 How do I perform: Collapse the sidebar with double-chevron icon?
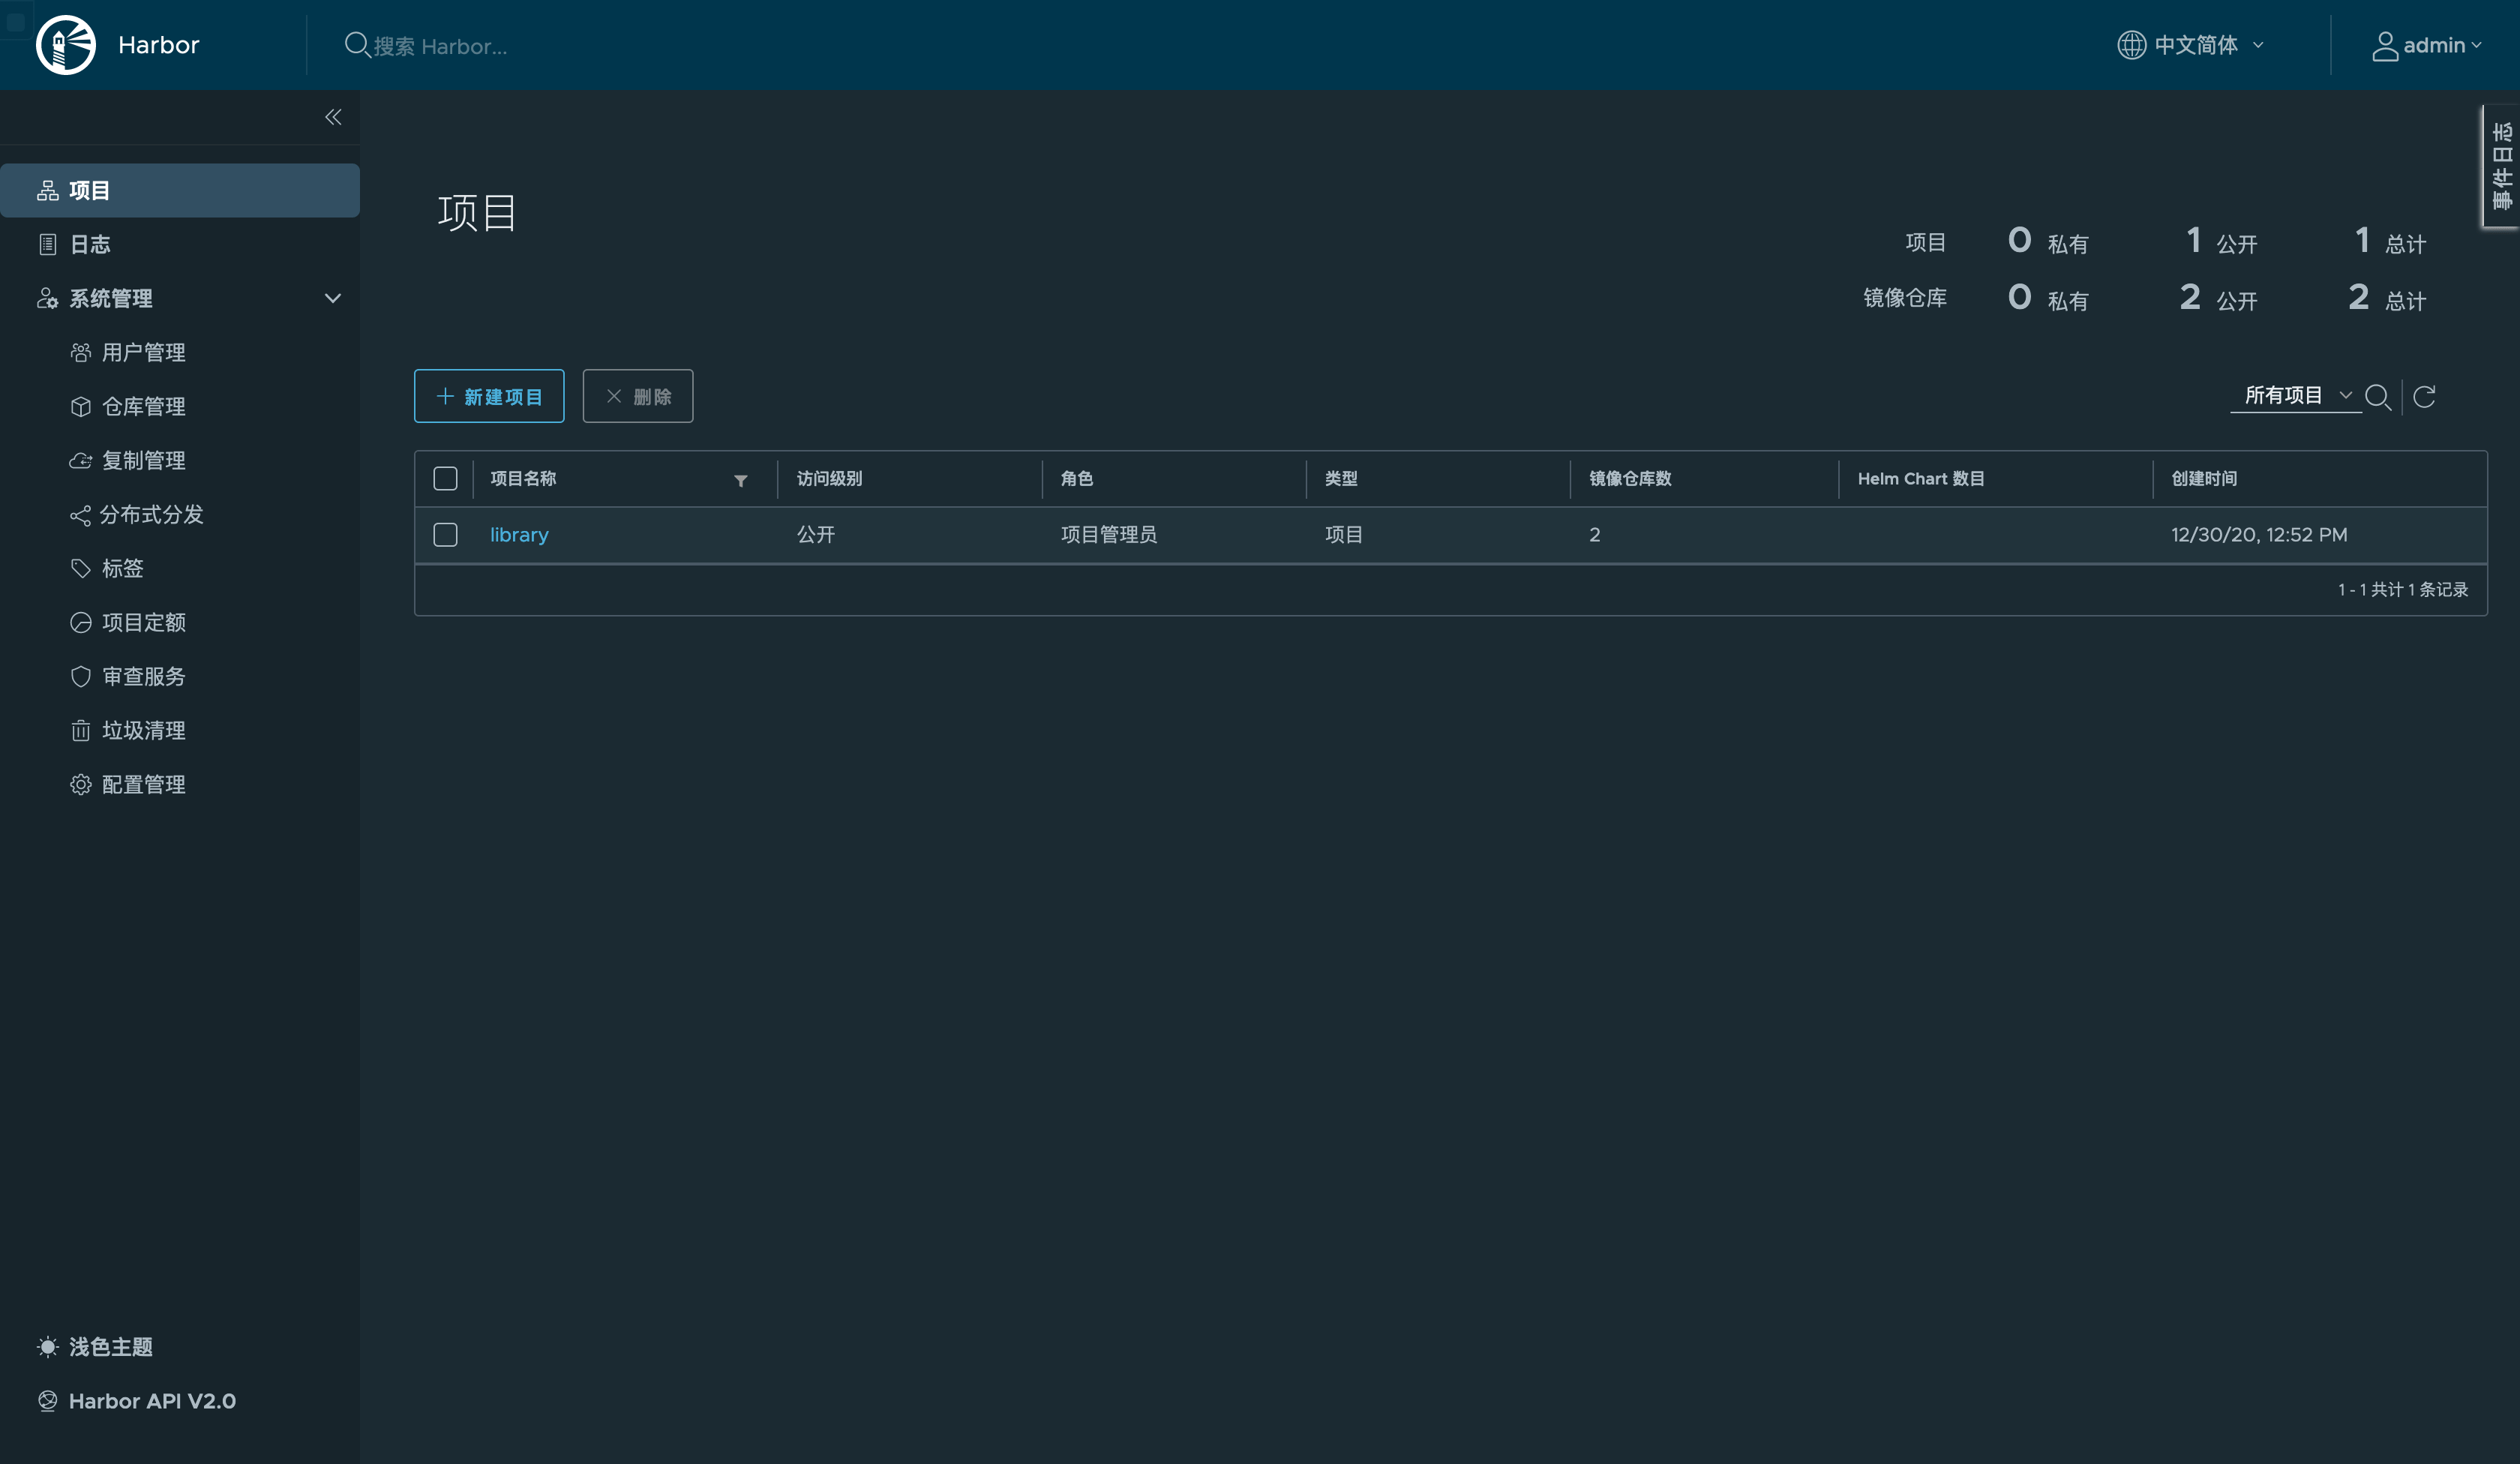[333, 117]
